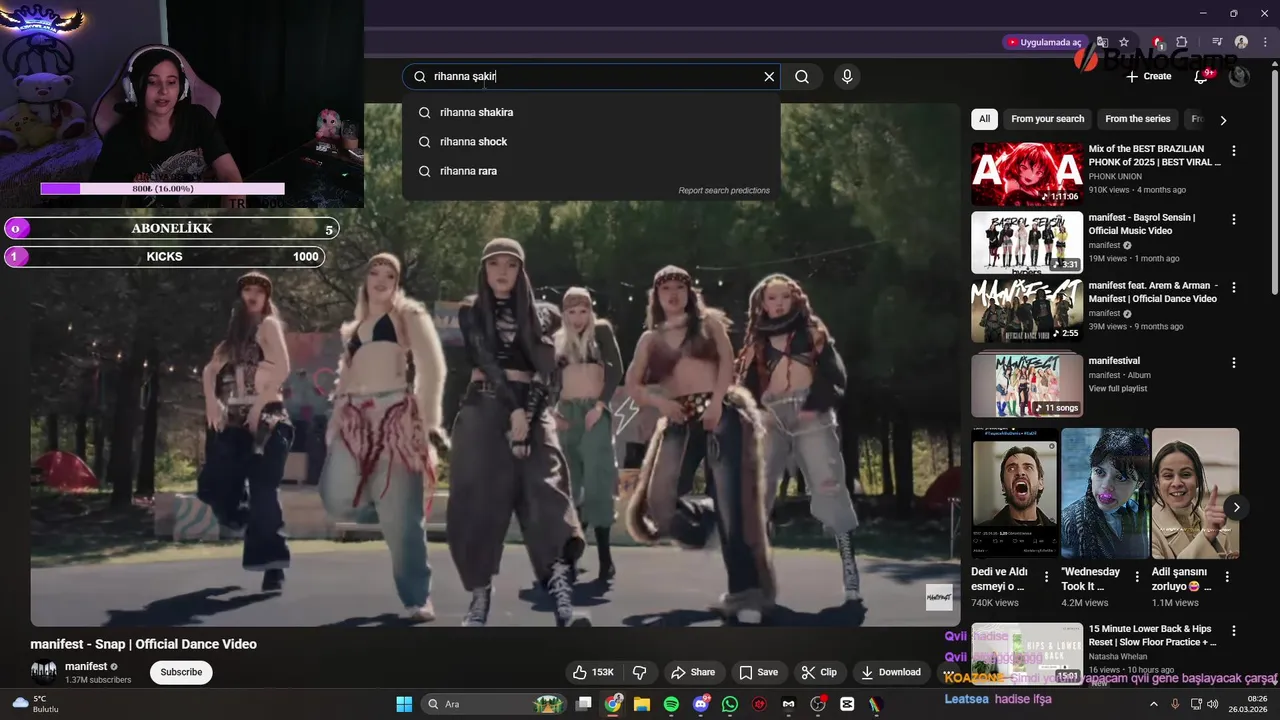Open the browser extensions puzzle icon
This screenshot has width=1280, height=720.
click(1182, 42)
